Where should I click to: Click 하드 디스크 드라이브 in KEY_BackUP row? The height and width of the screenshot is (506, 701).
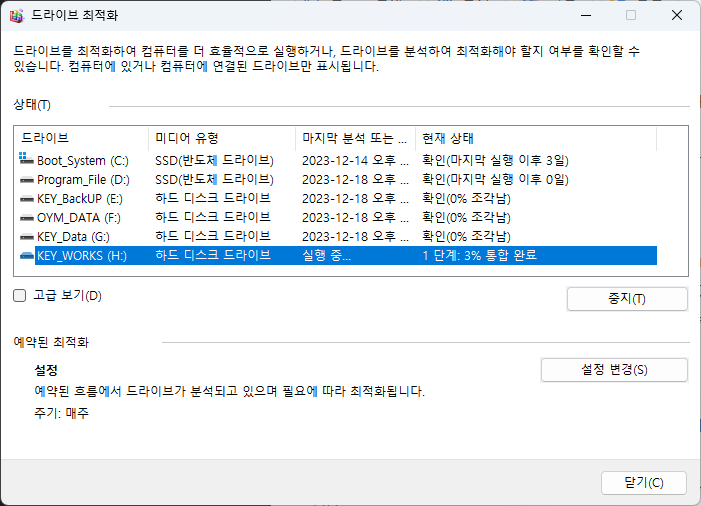pyautogui.click(x=213, y=198)
